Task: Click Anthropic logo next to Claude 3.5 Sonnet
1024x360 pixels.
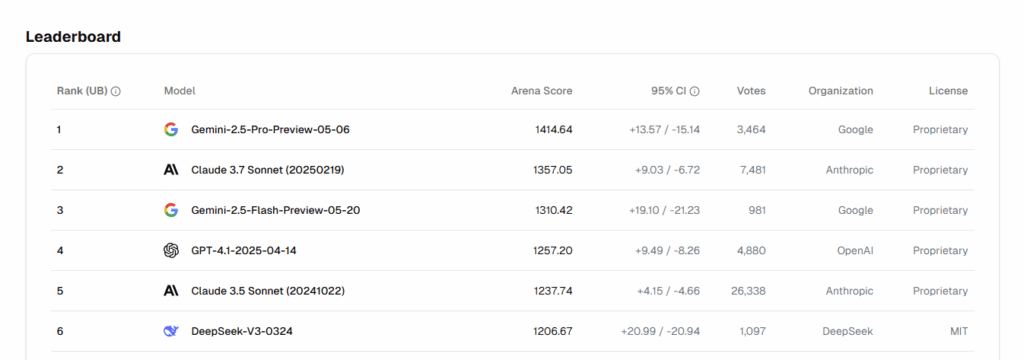Action: (x=171, y=291)
